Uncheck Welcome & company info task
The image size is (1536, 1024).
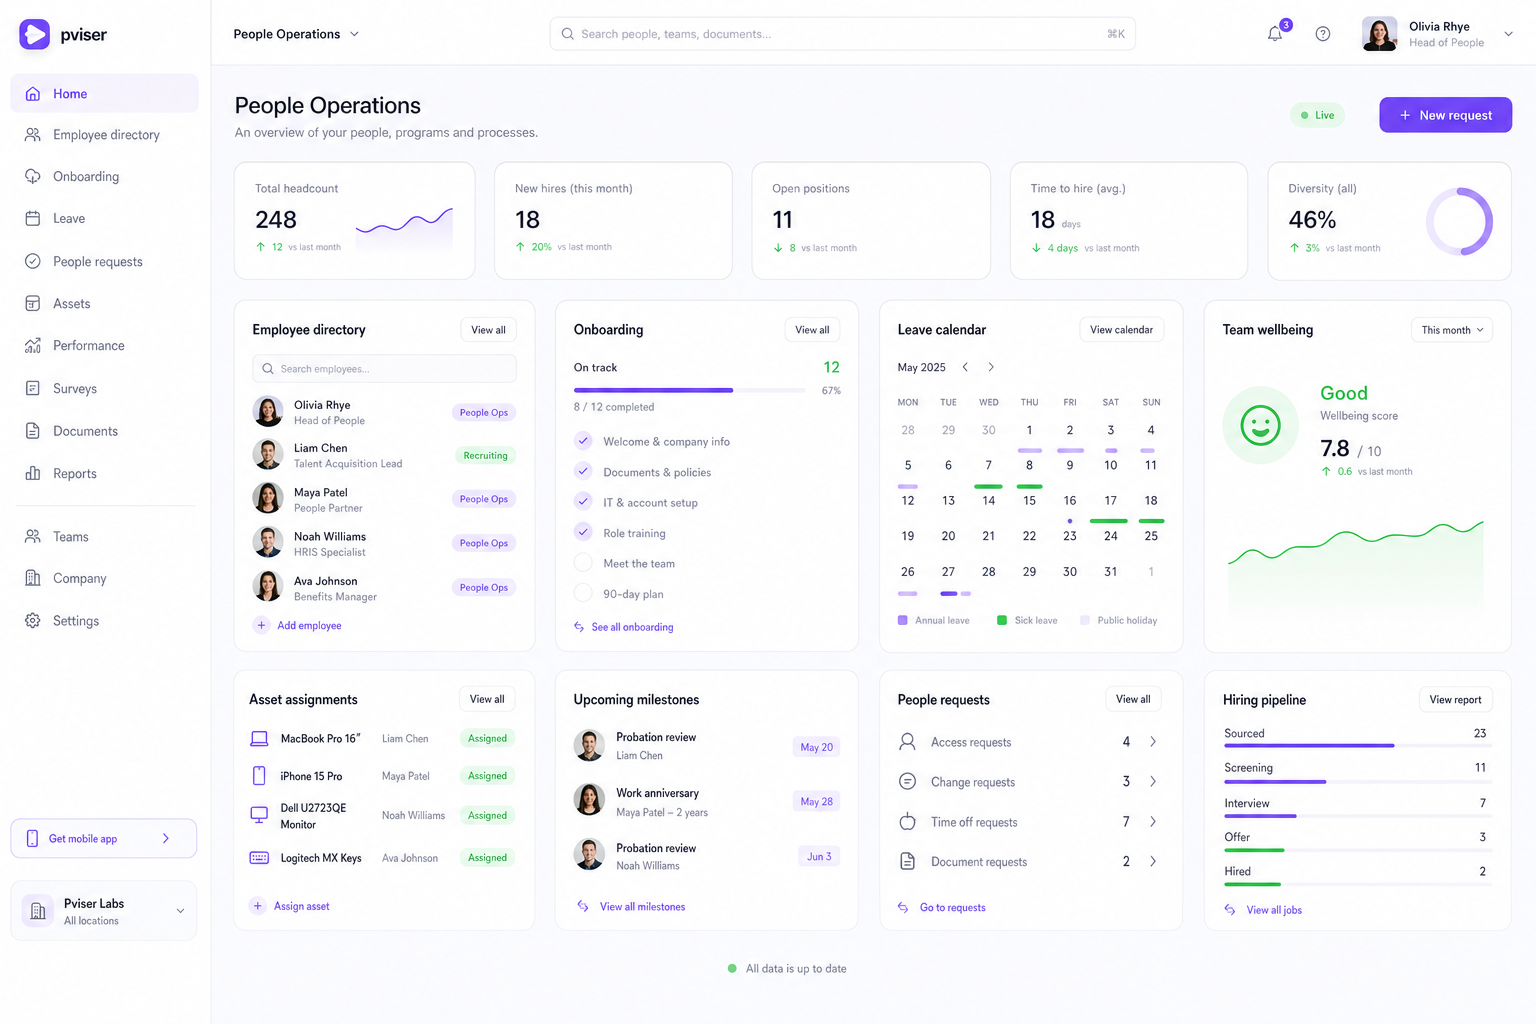[x=583, y=440]
